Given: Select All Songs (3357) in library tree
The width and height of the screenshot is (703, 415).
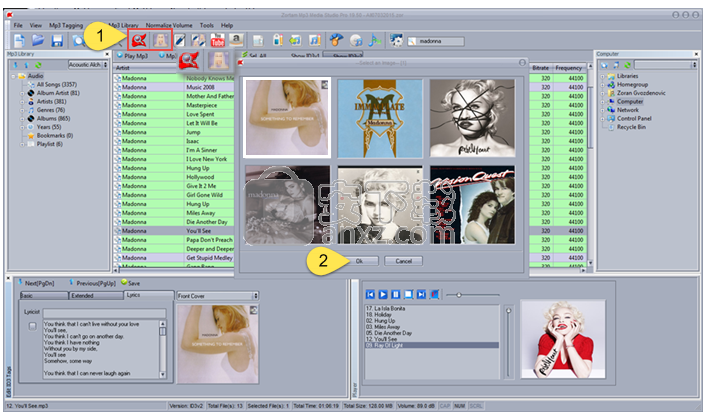Looking at the screenshot, I should (x=56, y=84).
